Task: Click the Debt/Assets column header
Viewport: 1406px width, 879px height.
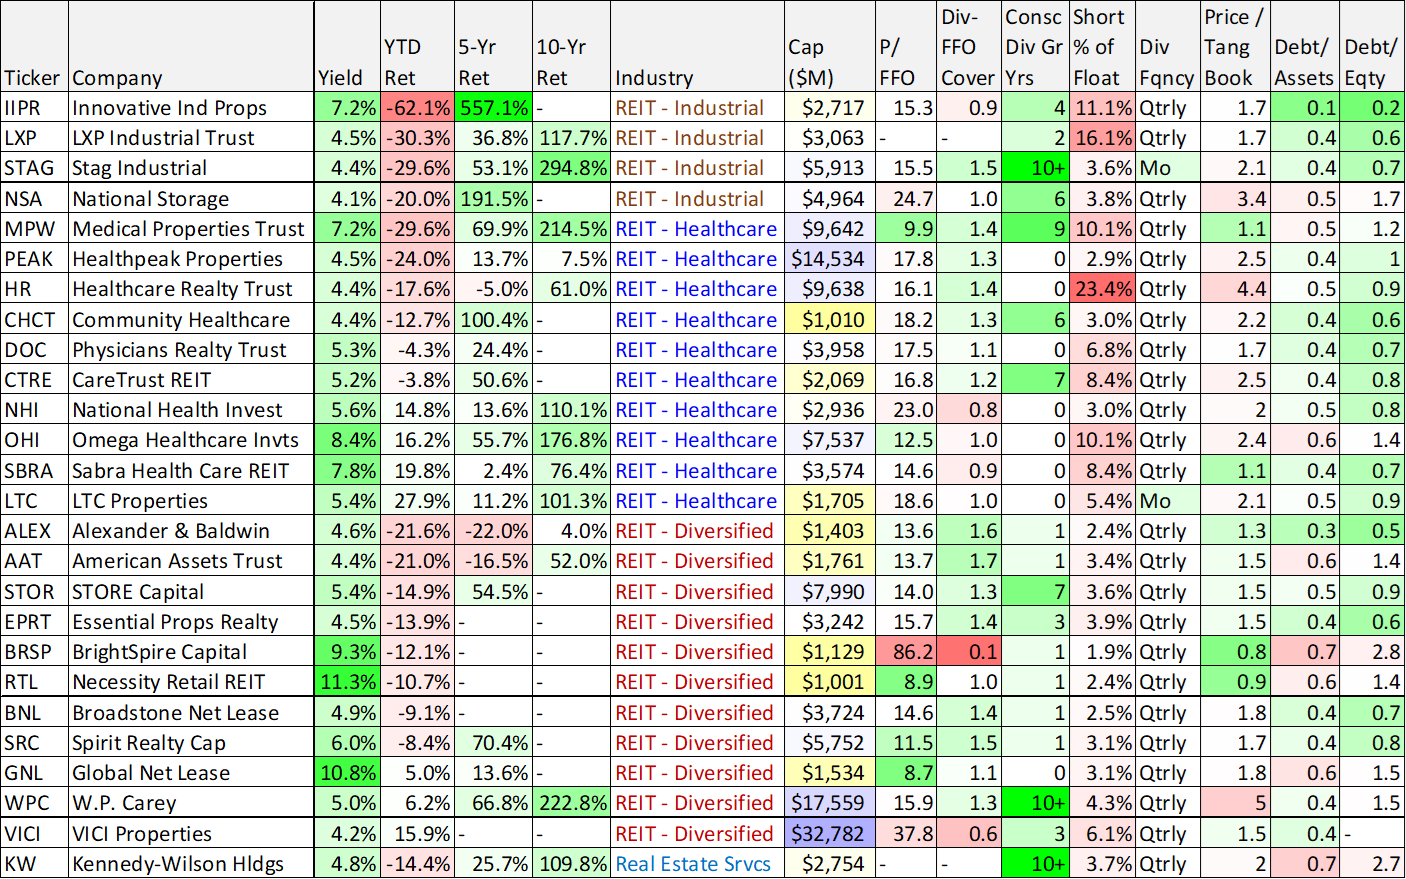Action: click(x=1305, y=47)
